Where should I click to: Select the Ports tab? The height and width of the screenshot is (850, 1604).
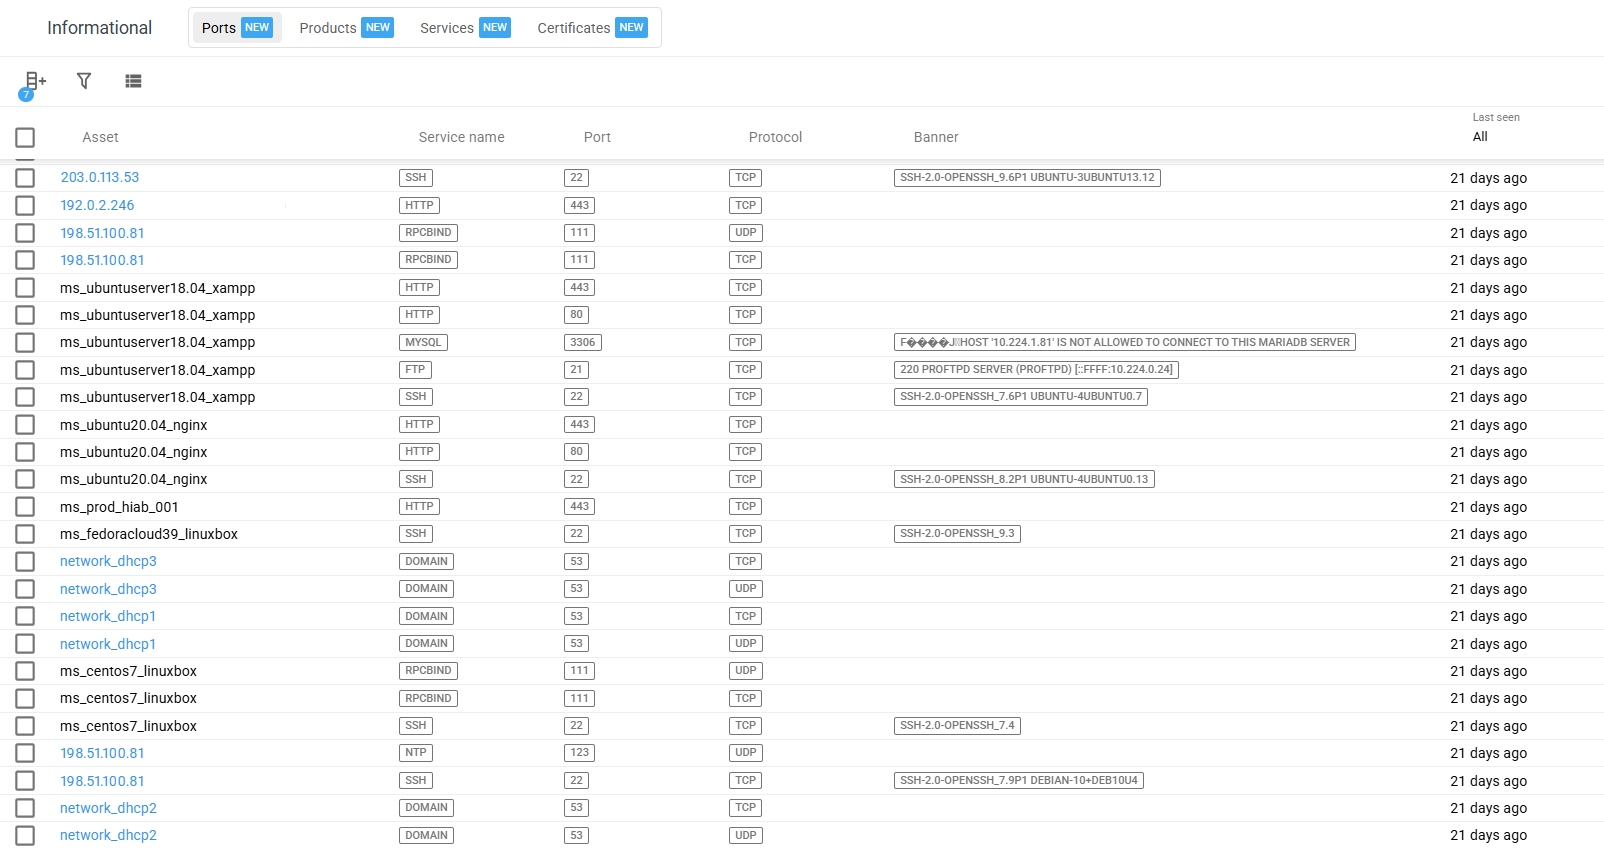[236, 28]
